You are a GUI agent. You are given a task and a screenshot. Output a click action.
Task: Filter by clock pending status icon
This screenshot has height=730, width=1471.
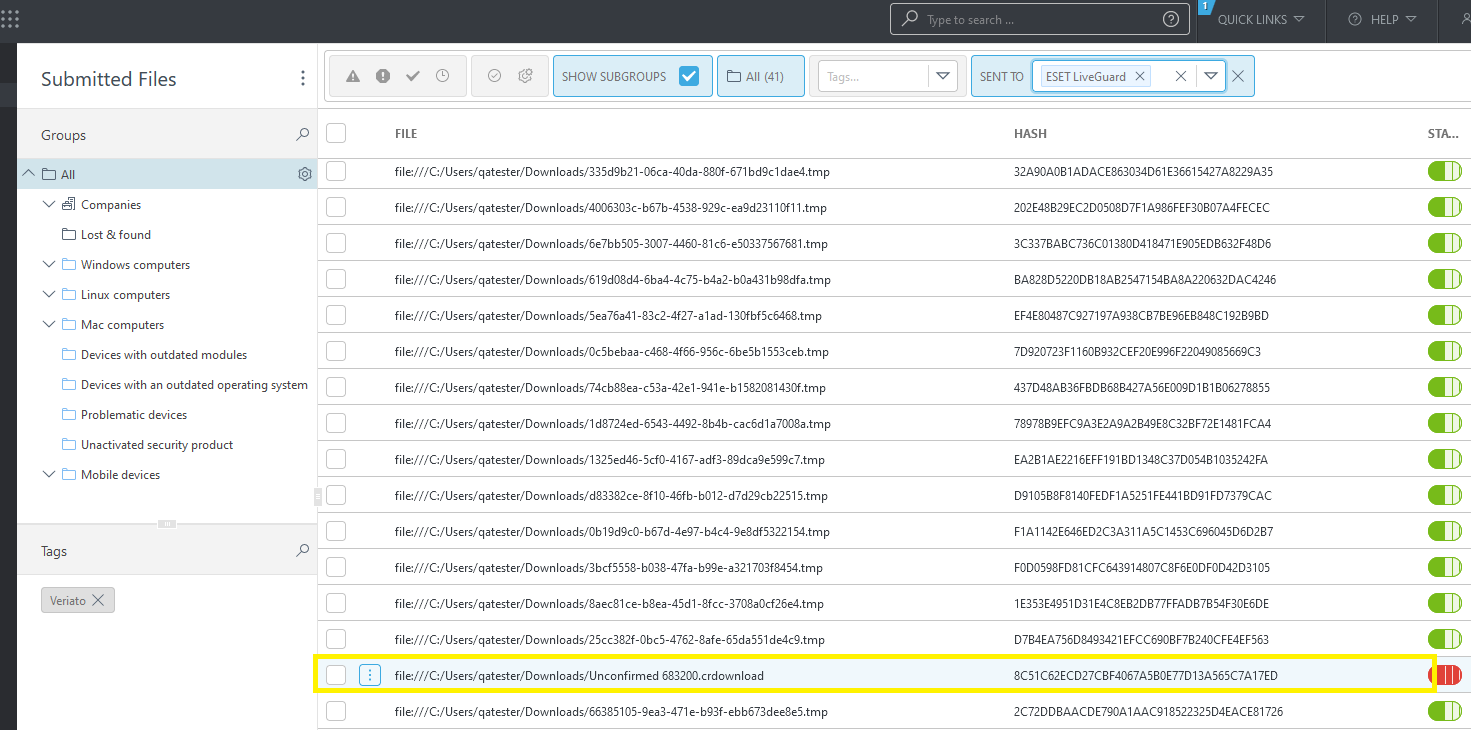pyautogui.click(x=443, y=76)
